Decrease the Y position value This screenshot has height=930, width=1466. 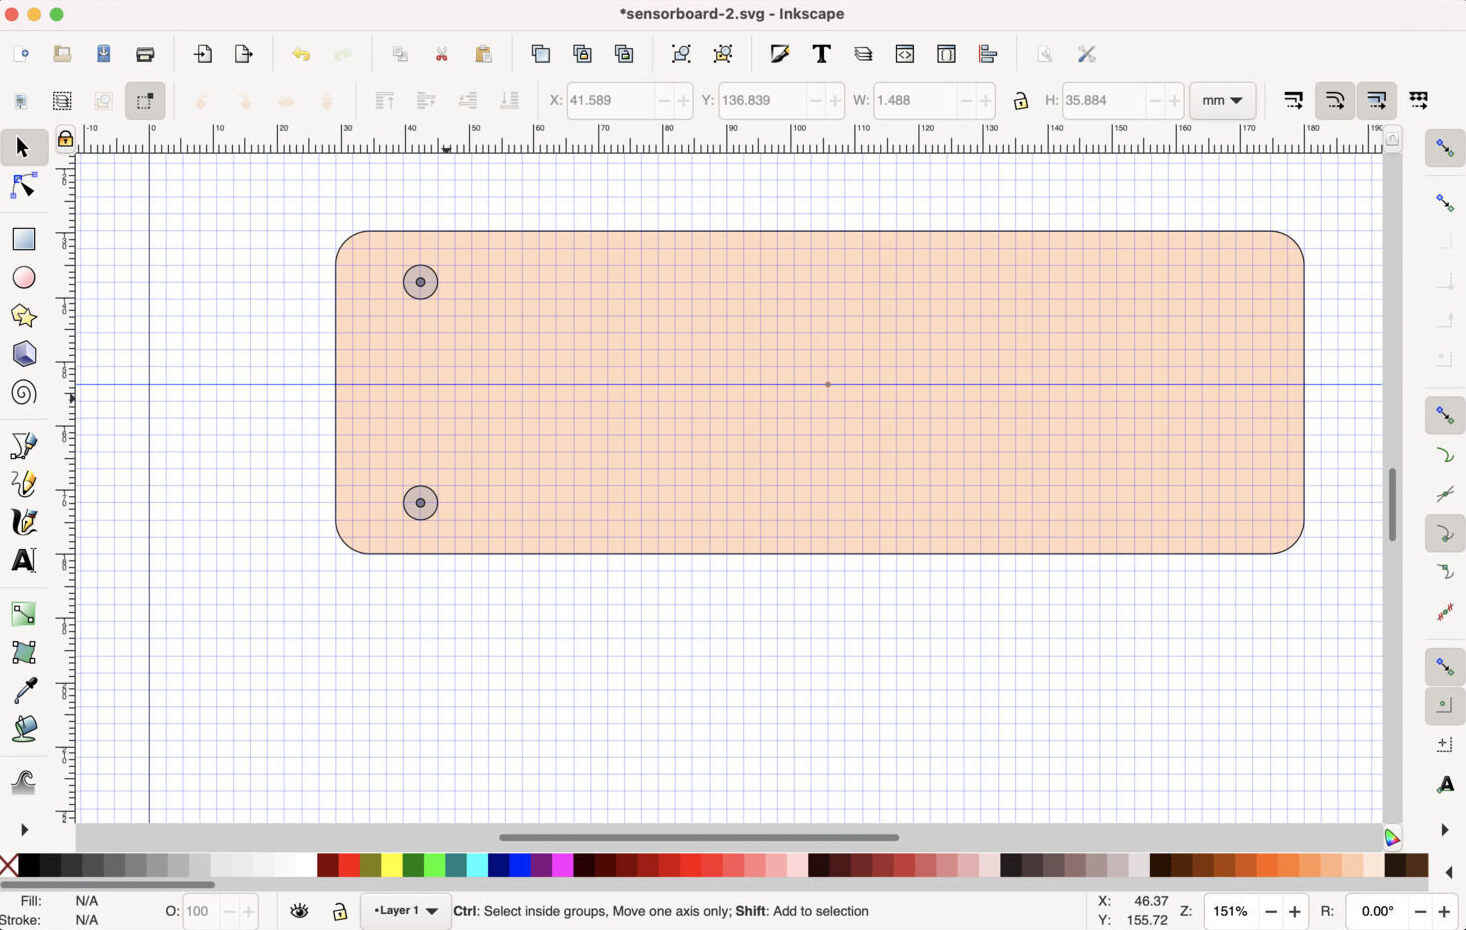coord(815,101)
